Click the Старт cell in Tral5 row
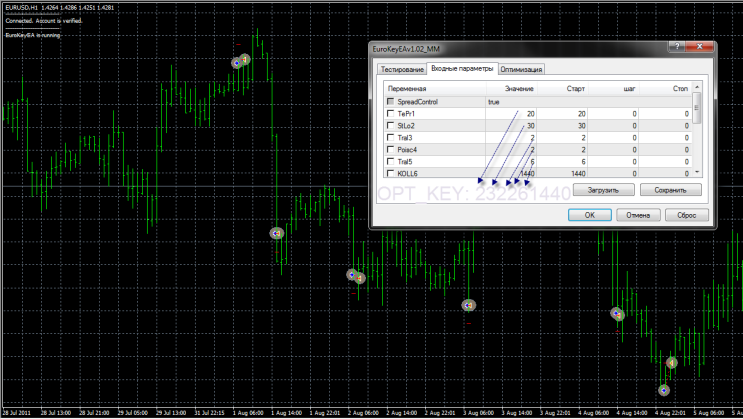This screenshot has width=743, height=419. [x=562, y=162]
